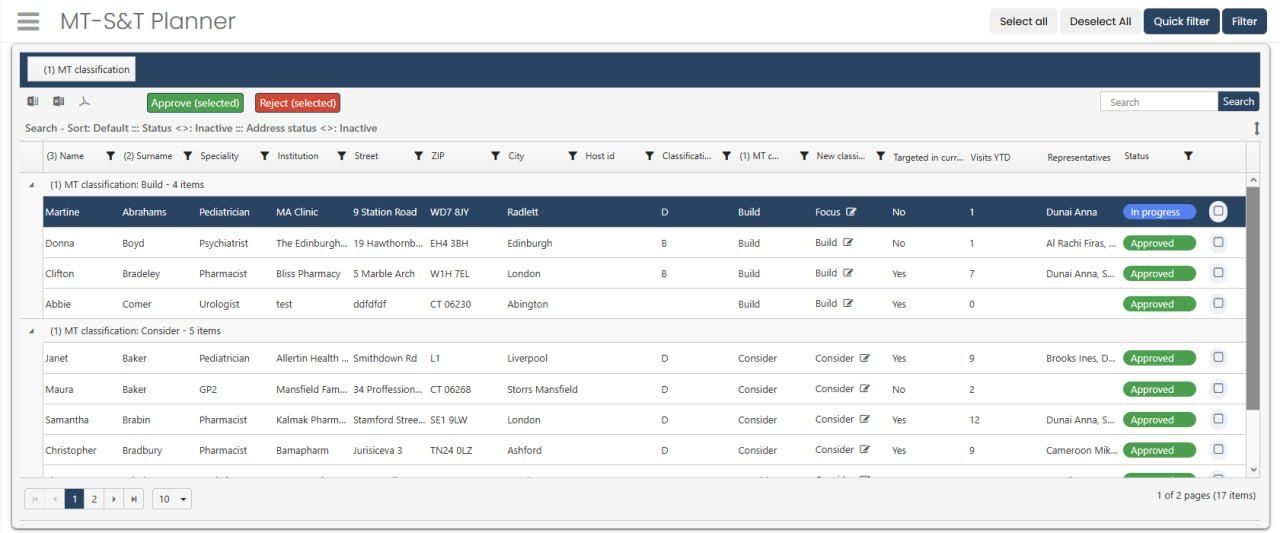Click the first Excel export icon
This screenshot has height=533, width=1280.
(x=33, y=102)
